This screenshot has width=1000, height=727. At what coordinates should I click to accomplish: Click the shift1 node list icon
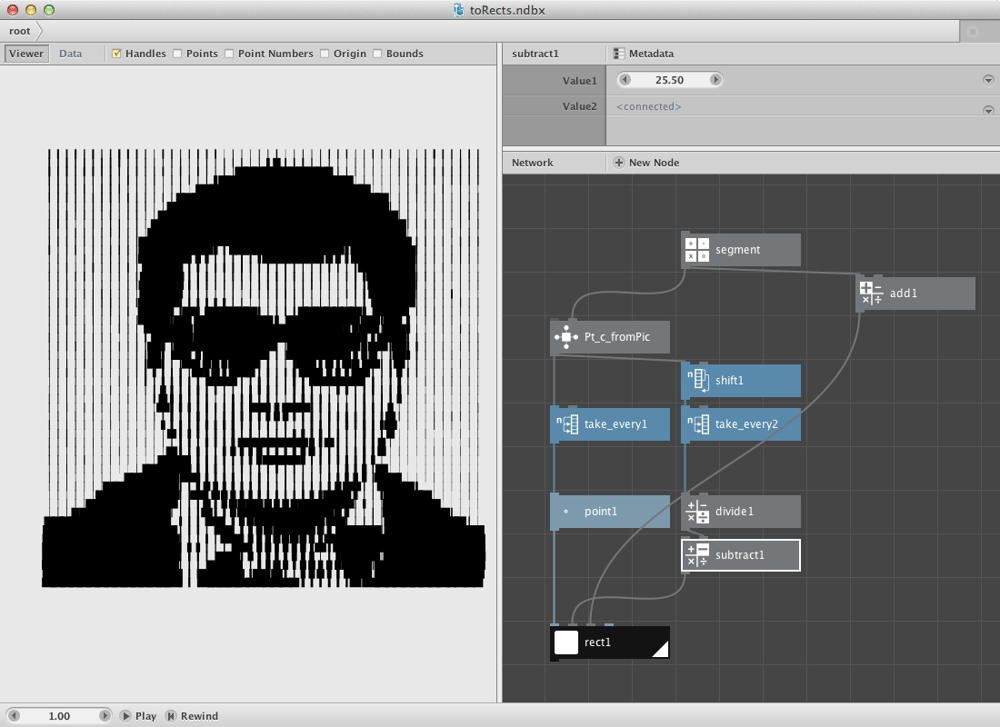(696, 380)
